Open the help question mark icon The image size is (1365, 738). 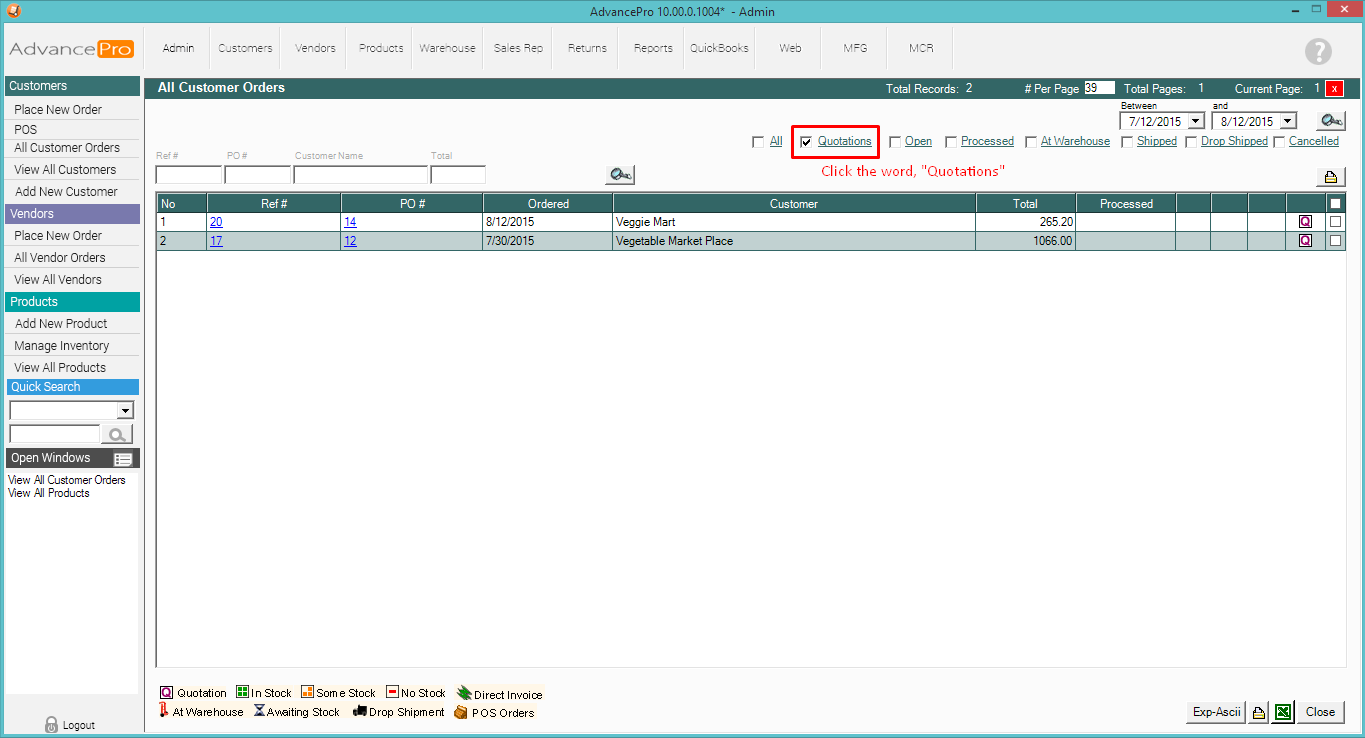[x=1318, y=52]
